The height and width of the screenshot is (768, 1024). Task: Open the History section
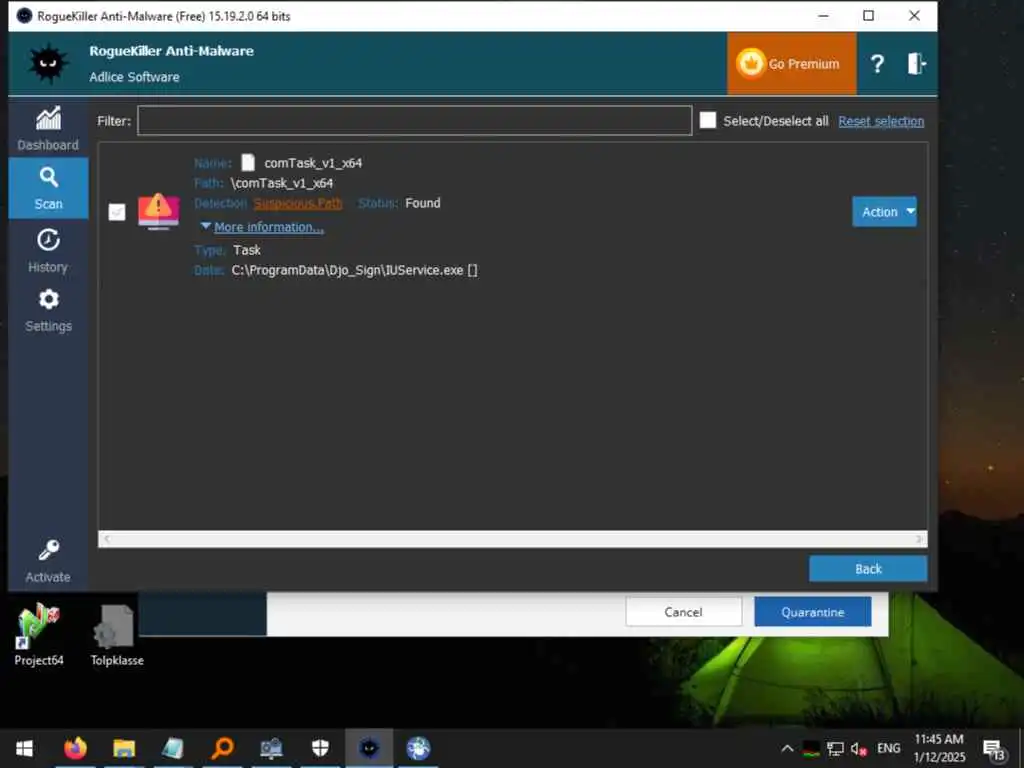48,250
